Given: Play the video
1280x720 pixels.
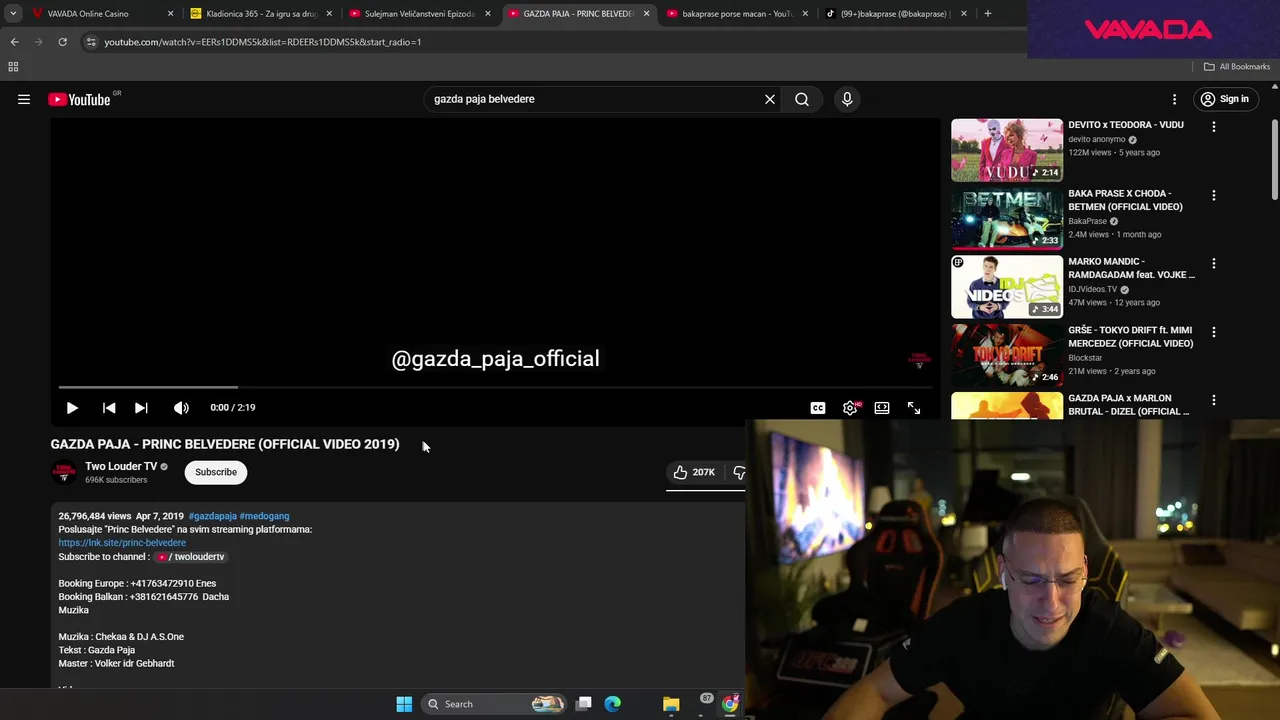Looking at the screenshot, I should tap(72, 408).
